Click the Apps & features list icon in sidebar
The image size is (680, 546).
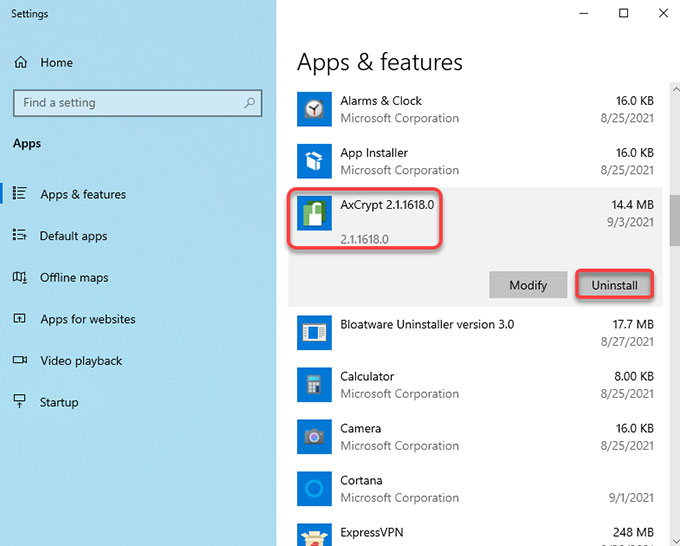[x=20, y=193]
